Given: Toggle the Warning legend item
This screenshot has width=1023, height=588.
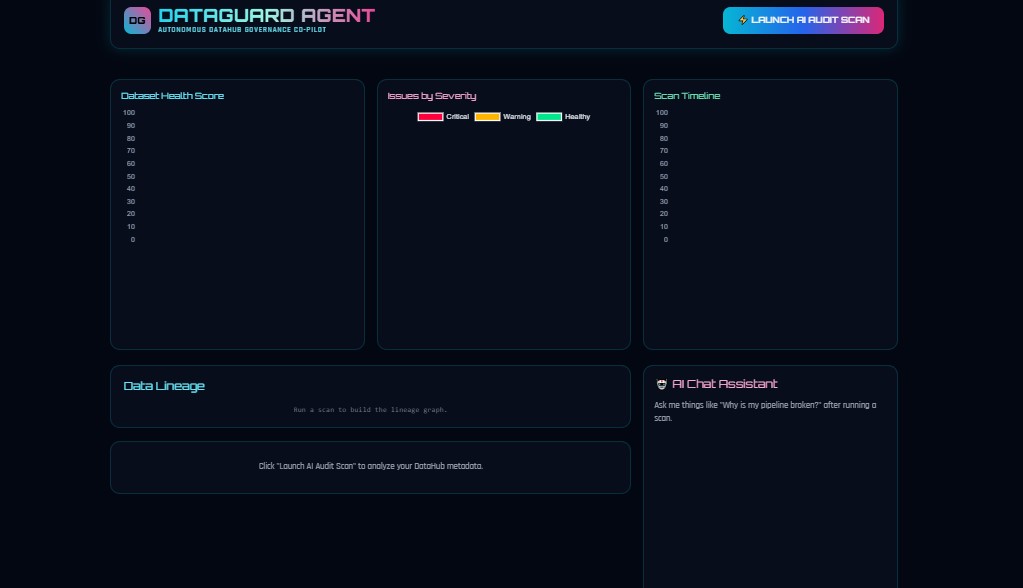Looking at the screenshot, I should coord(502,117).
